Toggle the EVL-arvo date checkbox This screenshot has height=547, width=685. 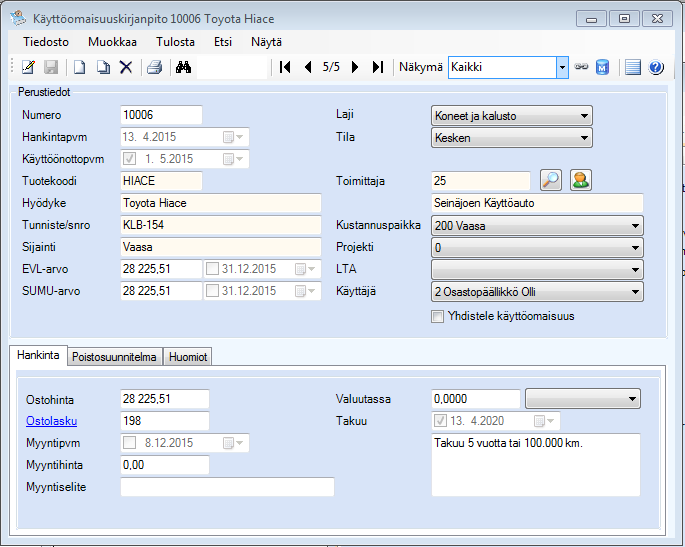click(212, 269)
